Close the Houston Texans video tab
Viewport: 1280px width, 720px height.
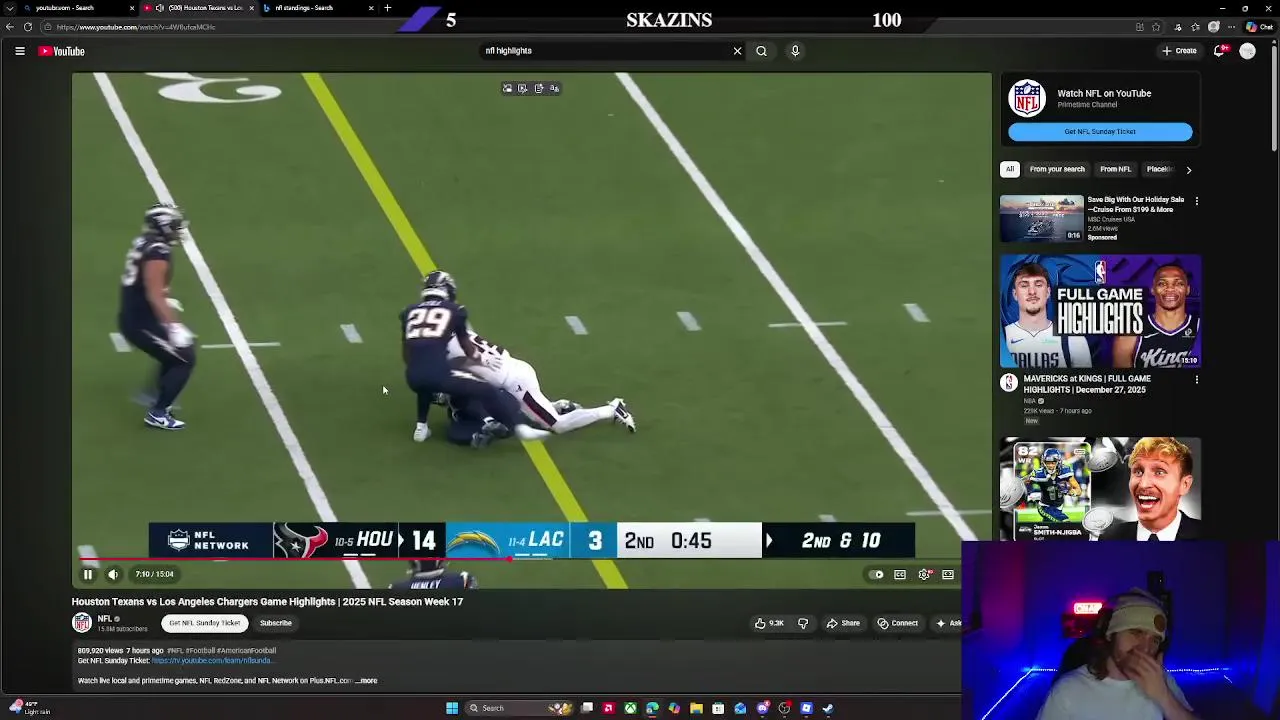(251, 8)
